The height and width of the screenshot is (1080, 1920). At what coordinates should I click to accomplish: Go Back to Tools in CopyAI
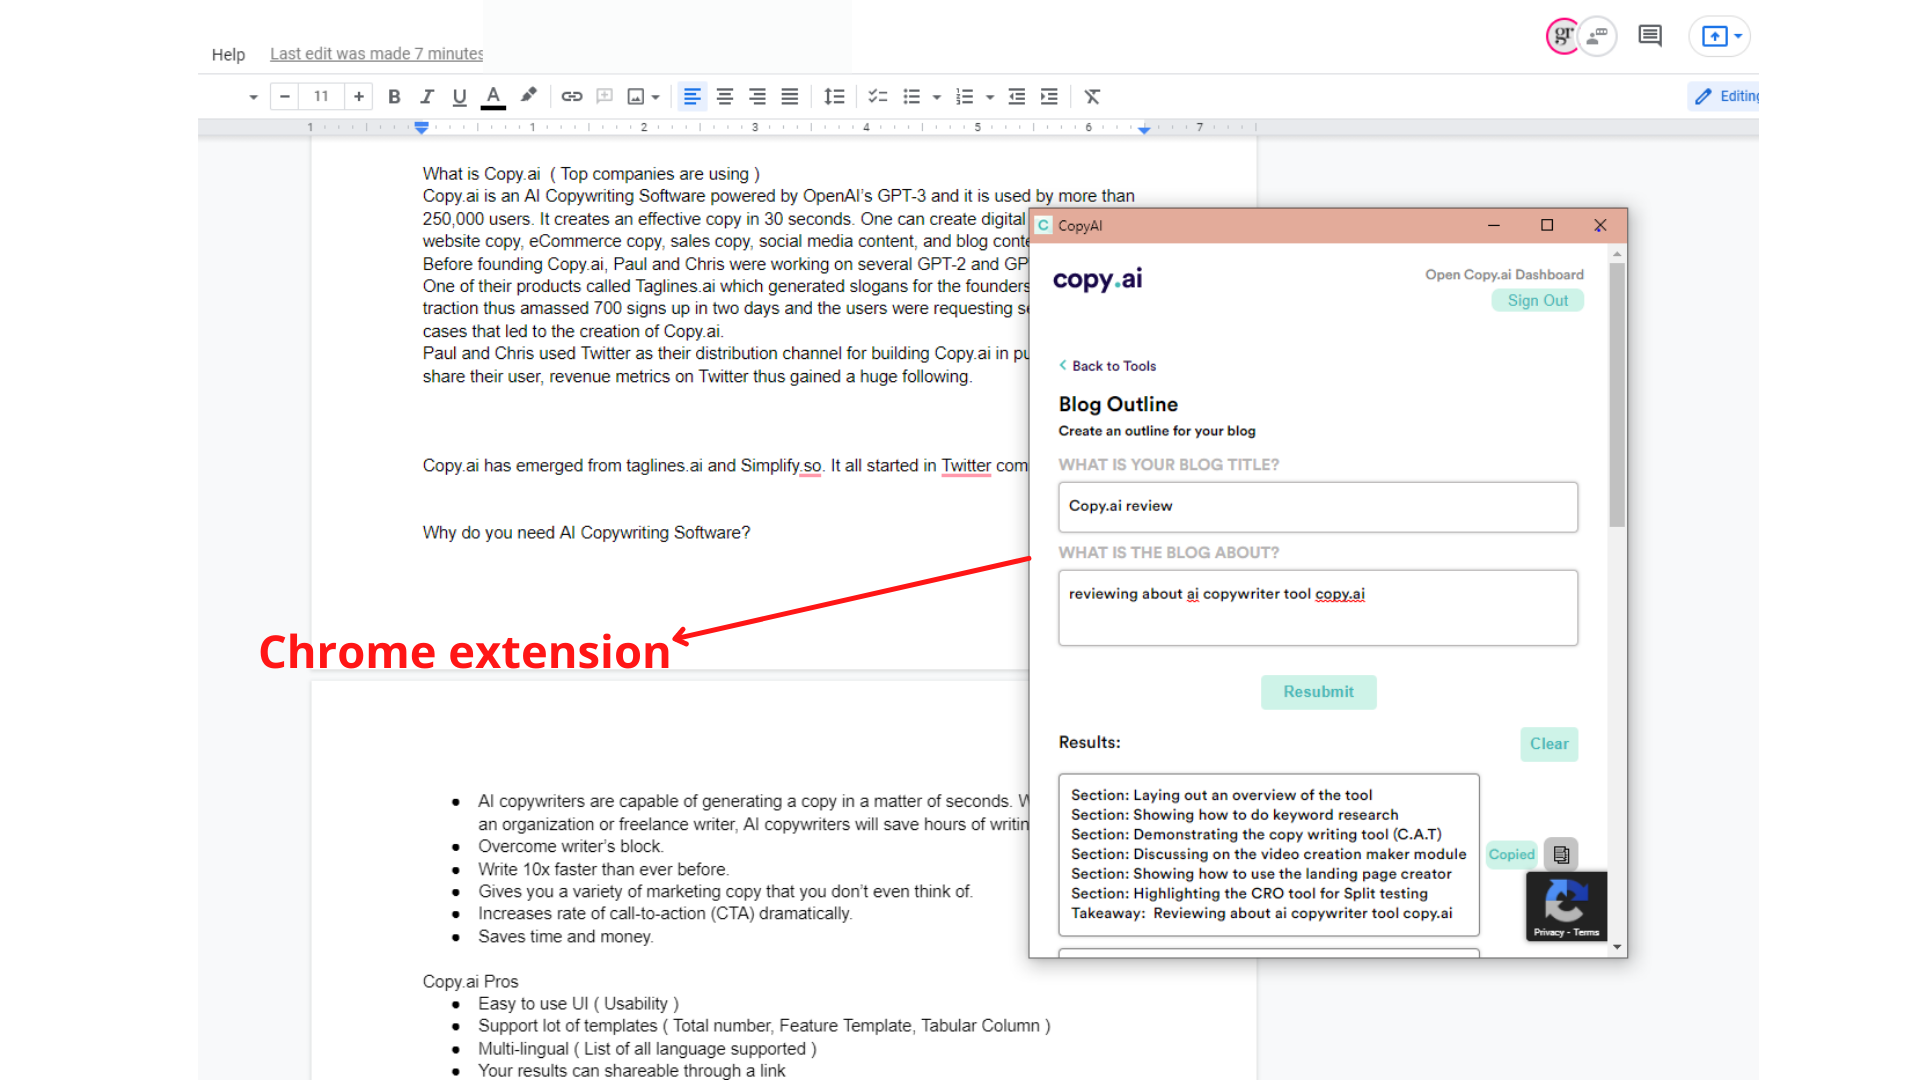pyautogui.click(x=1107, y=366)
